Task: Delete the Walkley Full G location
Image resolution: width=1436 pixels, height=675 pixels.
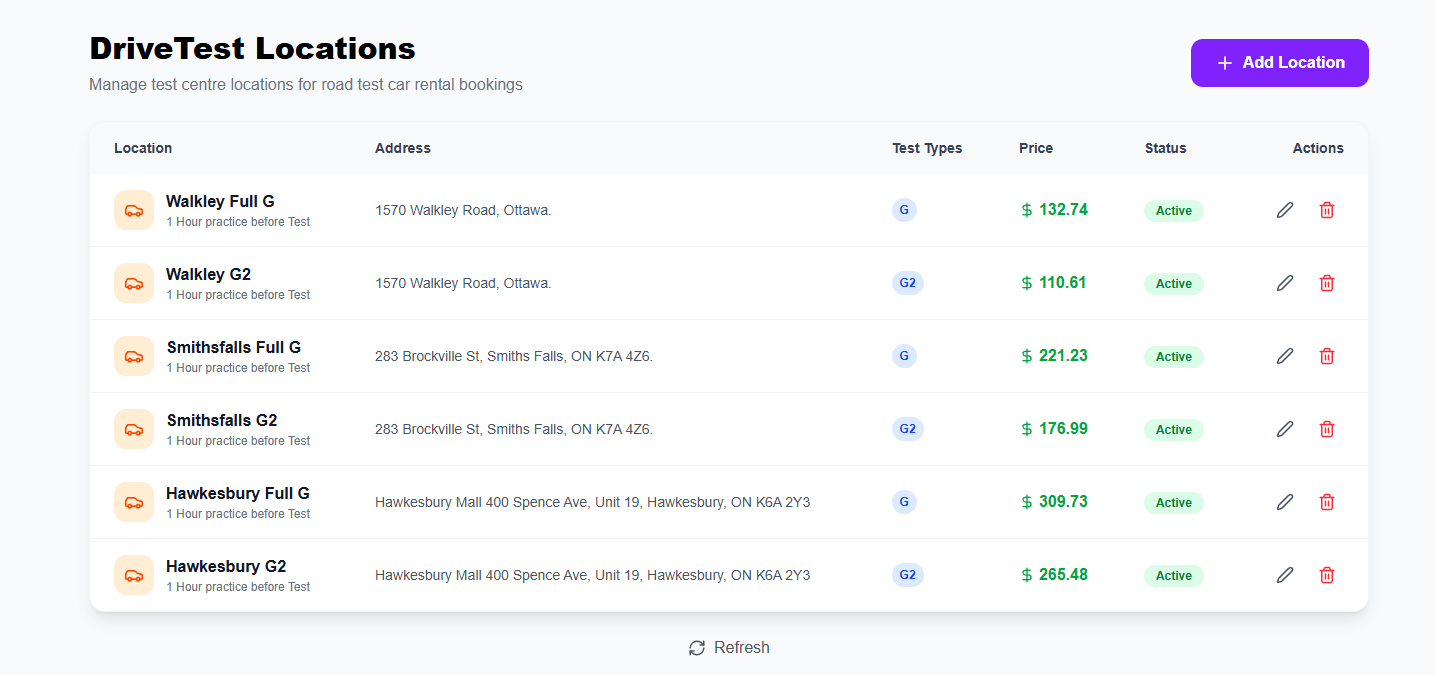Action: tap(1327, 210)
